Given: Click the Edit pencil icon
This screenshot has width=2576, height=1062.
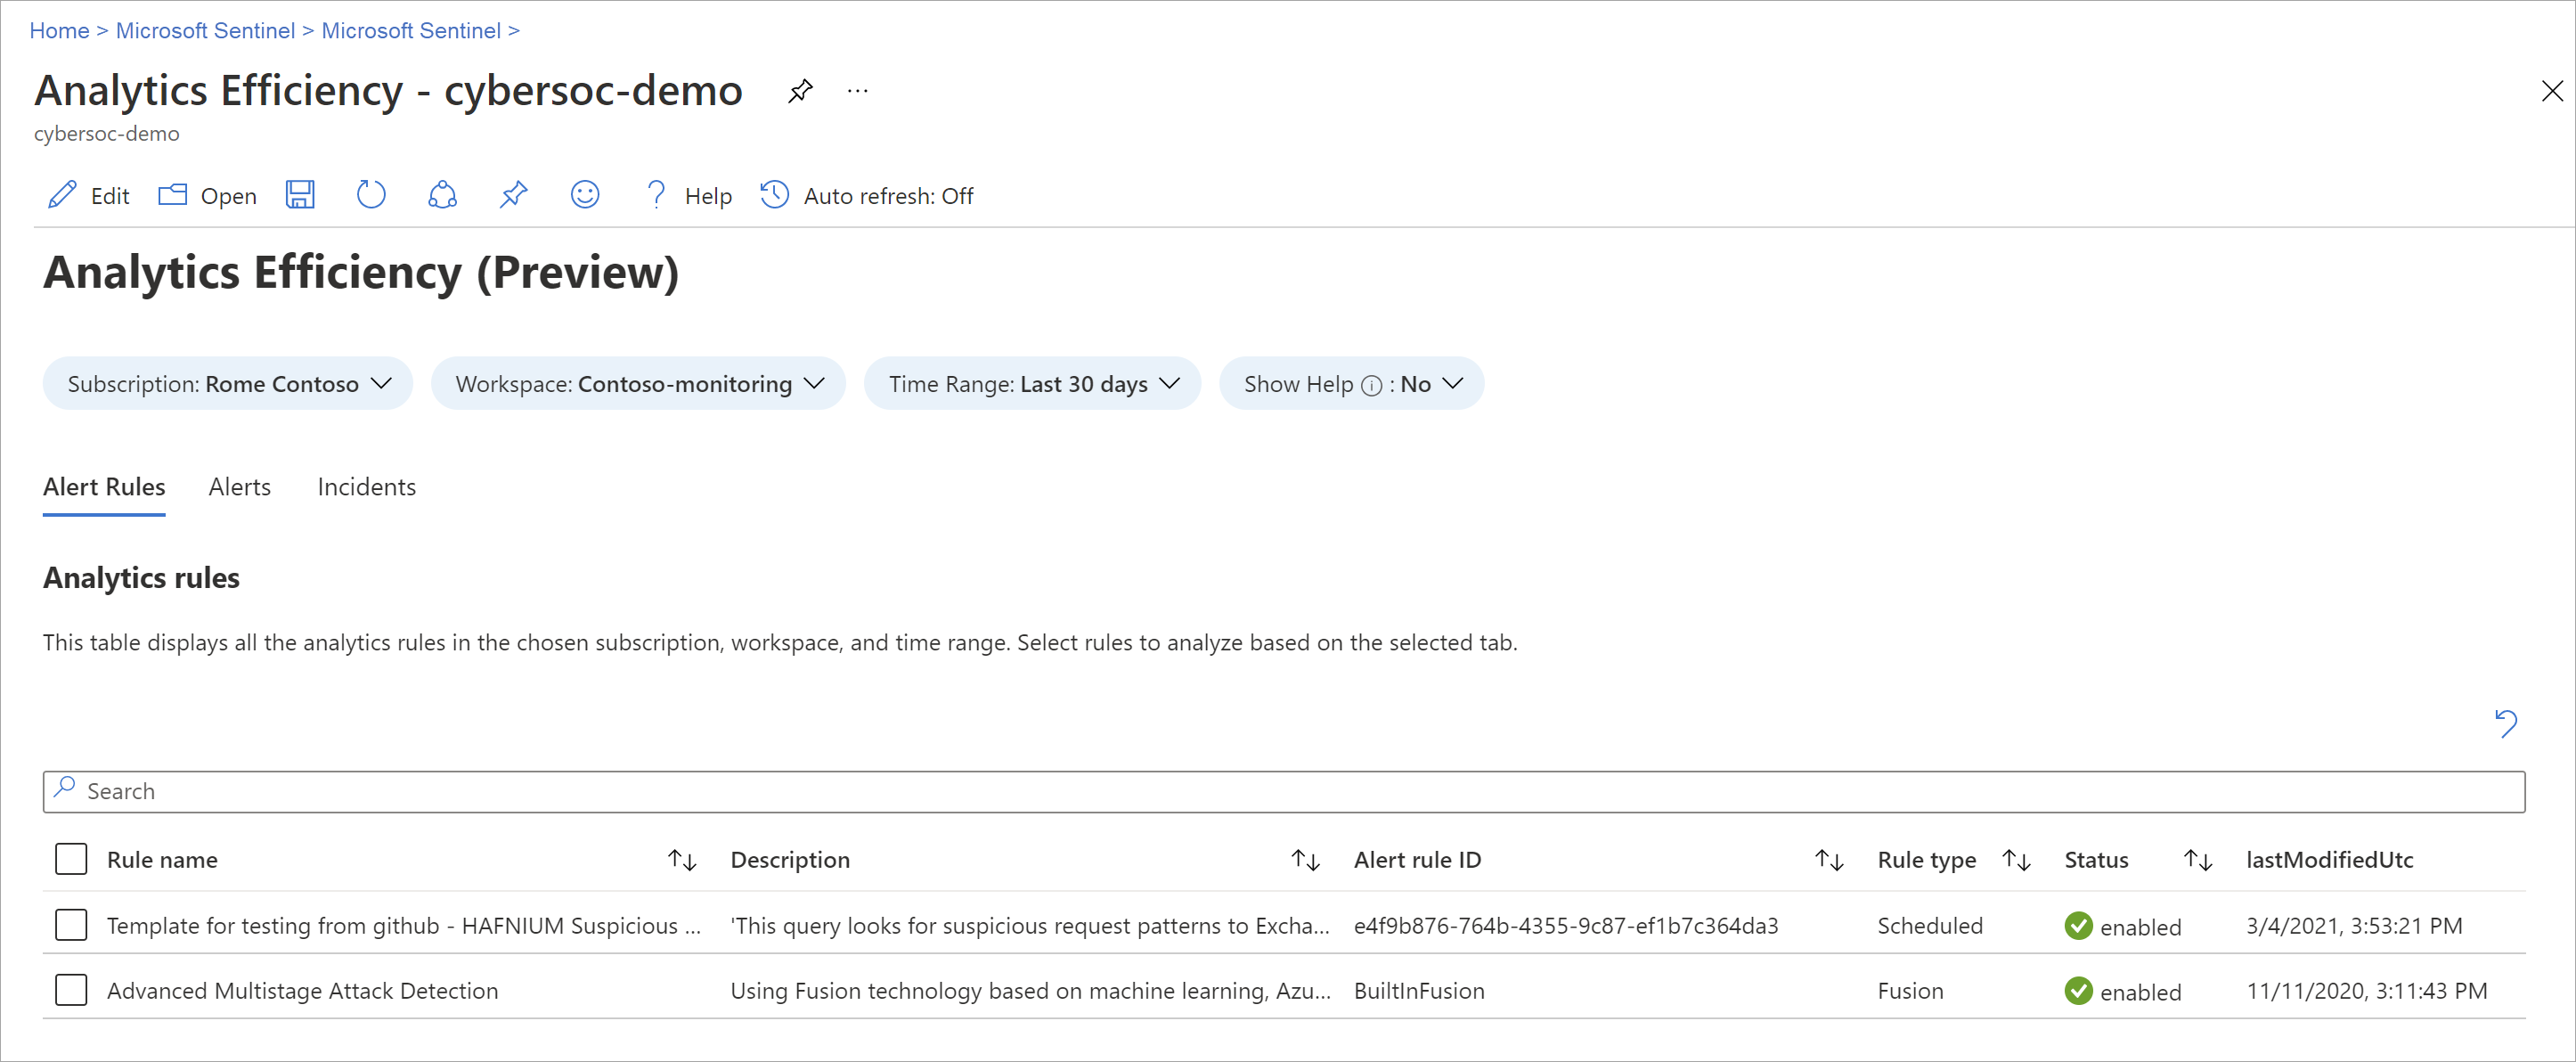Looking at the screenshot, I should [63, 195].
